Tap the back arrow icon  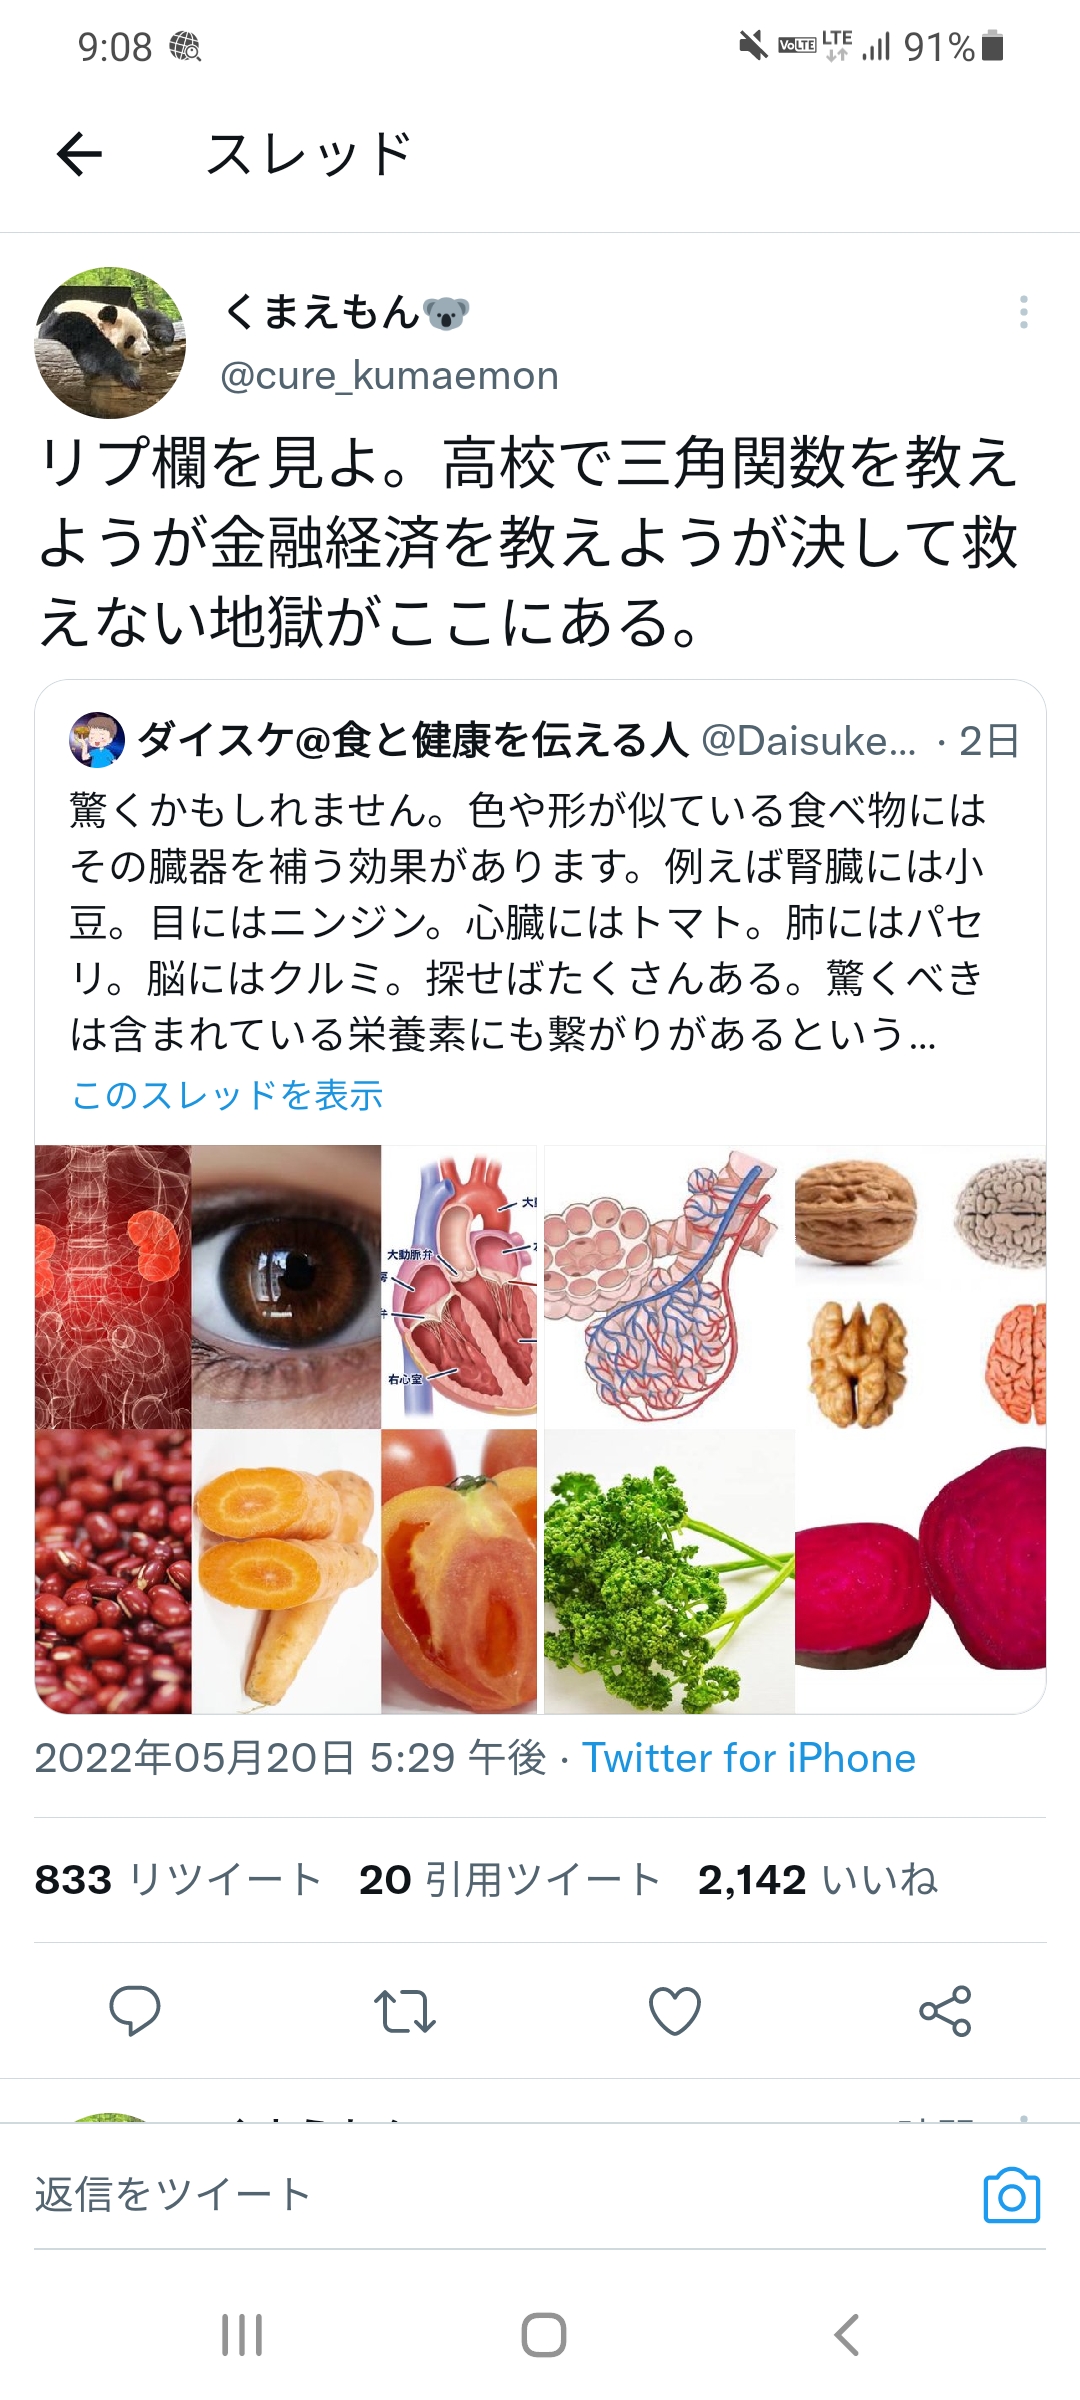click(x=79, y=154)
